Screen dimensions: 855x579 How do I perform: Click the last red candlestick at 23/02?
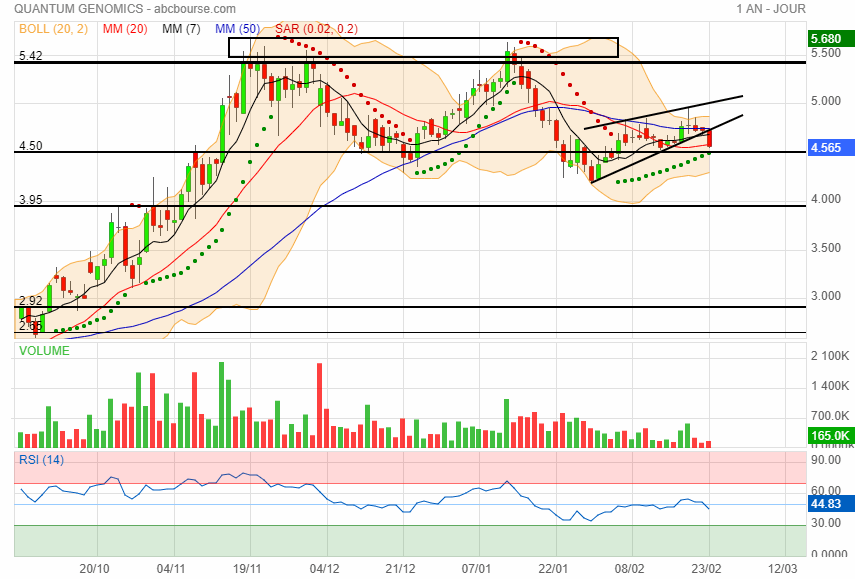709,137
